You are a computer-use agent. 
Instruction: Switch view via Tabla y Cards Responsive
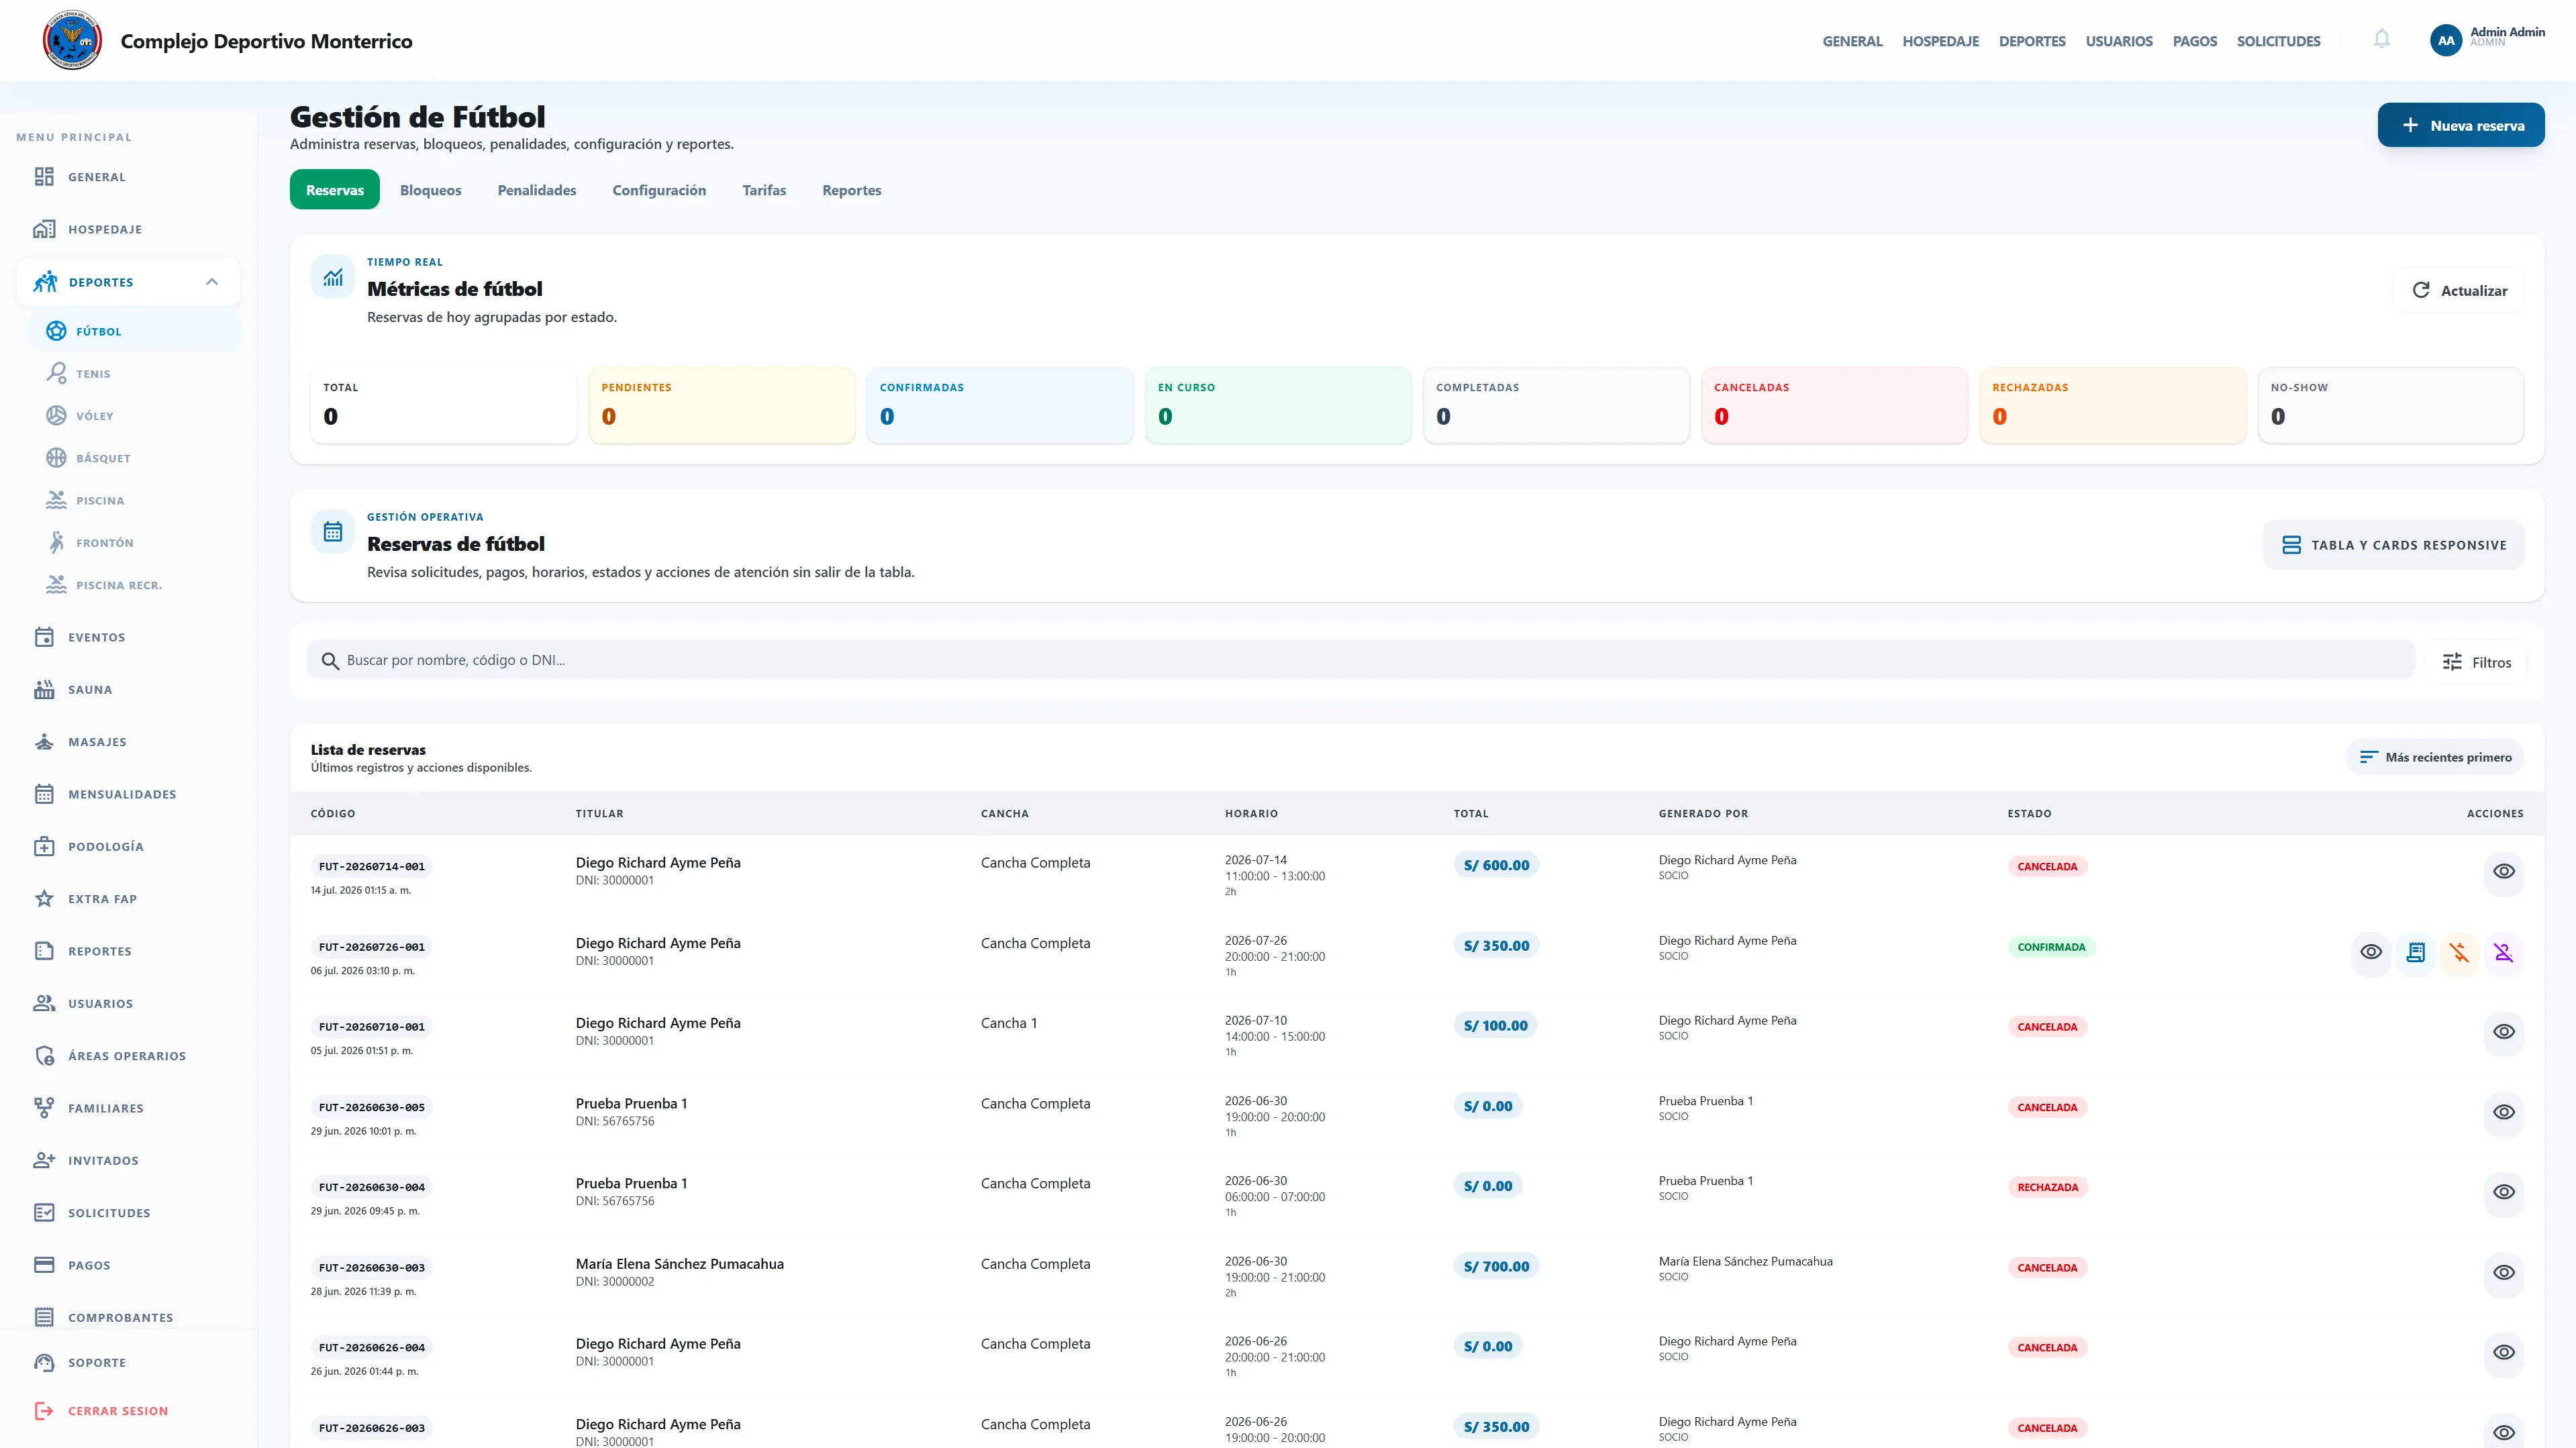pos(2393,545)
